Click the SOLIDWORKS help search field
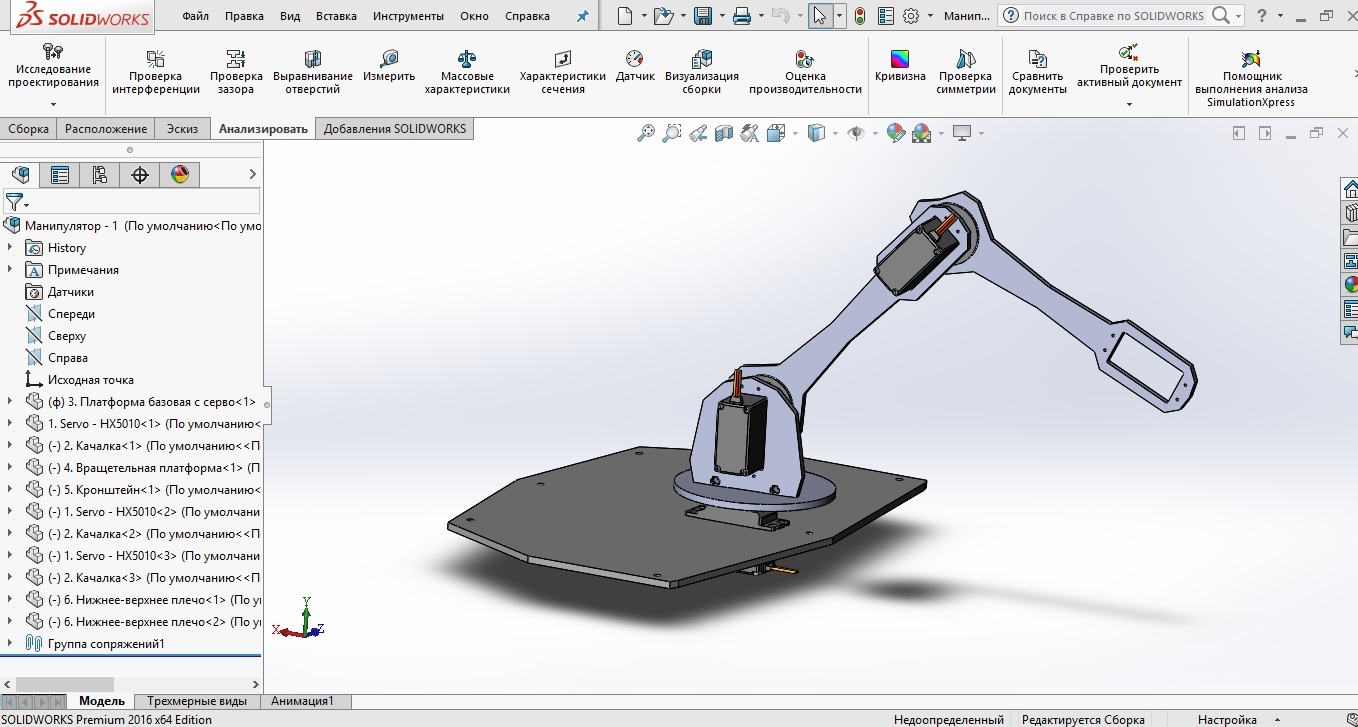This screenshot has height=727, width=1358. point(1115,16)
